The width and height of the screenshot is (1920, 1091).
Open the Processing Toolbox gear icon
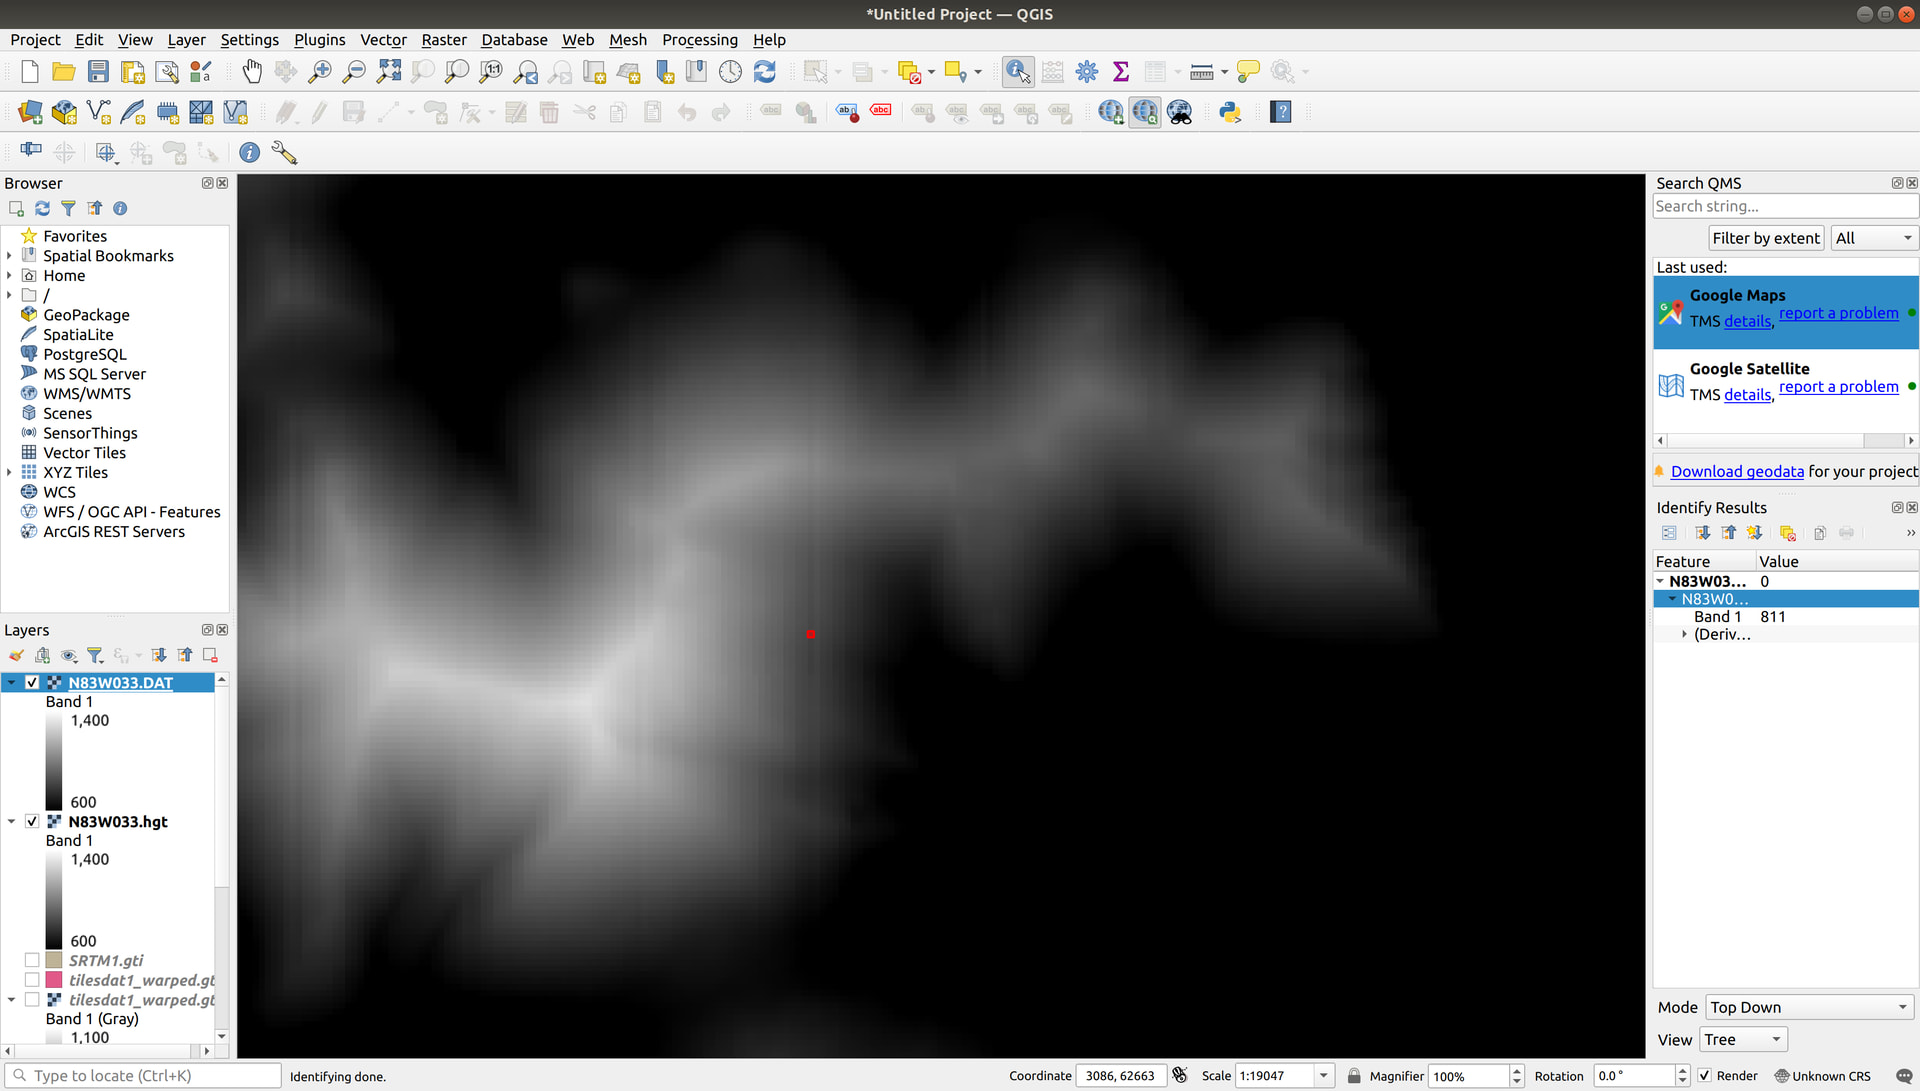pyautogui.click(x=1087, y=71)
